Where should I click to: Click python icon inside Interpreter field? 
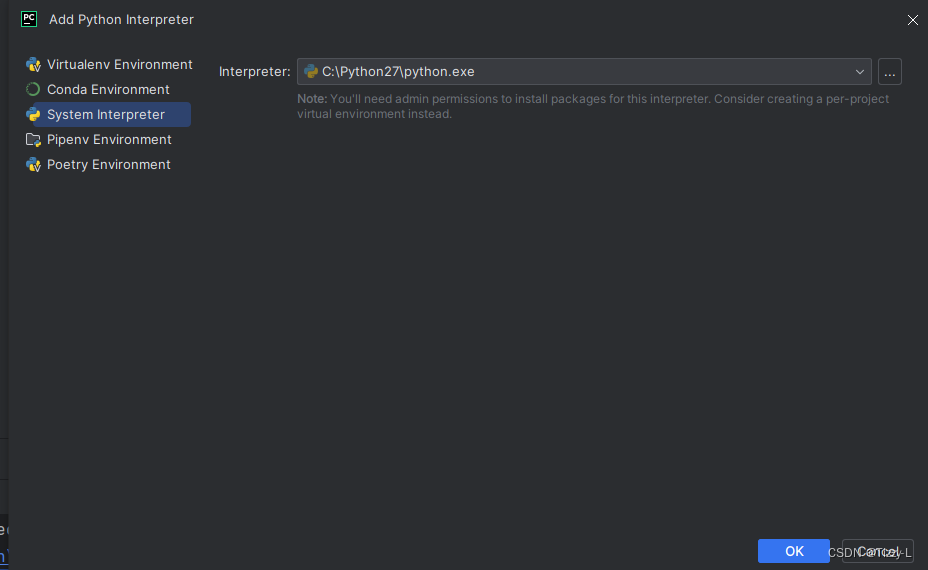(x=311, y=72)
